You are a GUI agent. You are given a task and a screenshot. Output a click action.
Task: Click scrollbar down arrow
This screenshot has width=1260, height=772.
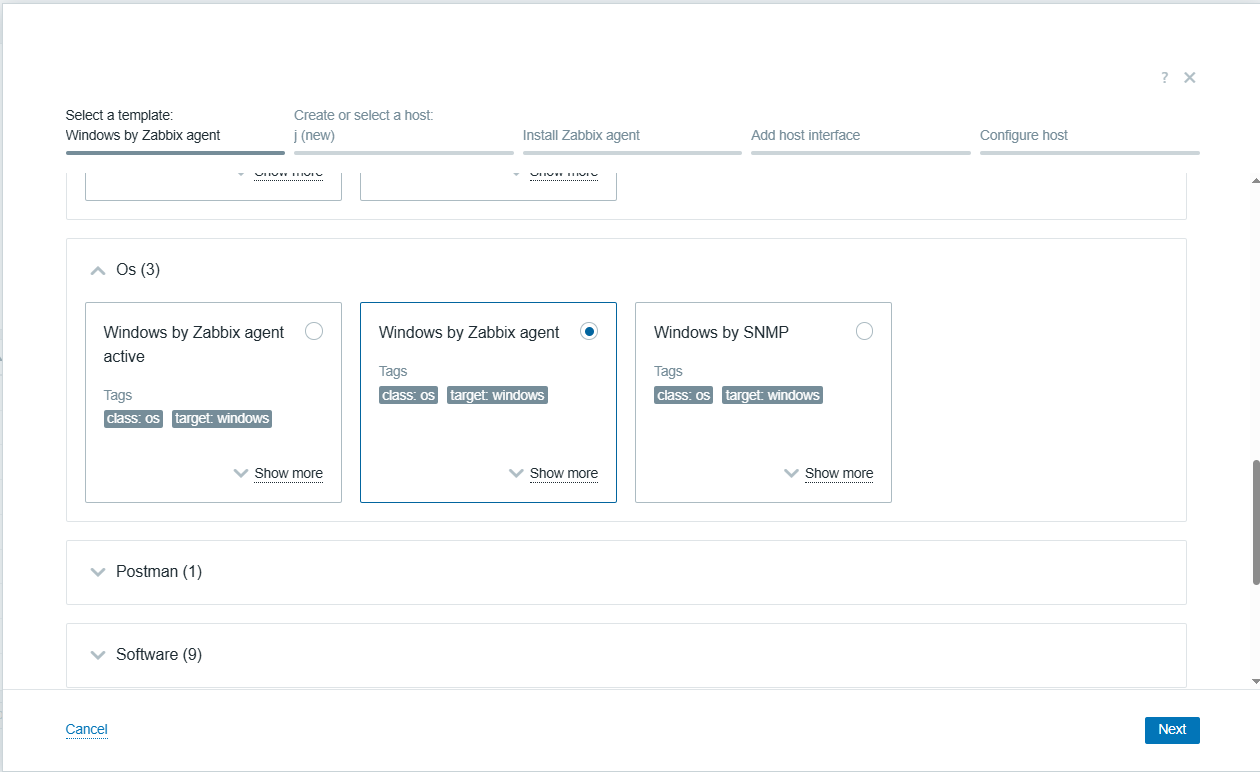tap(1256, 681)
